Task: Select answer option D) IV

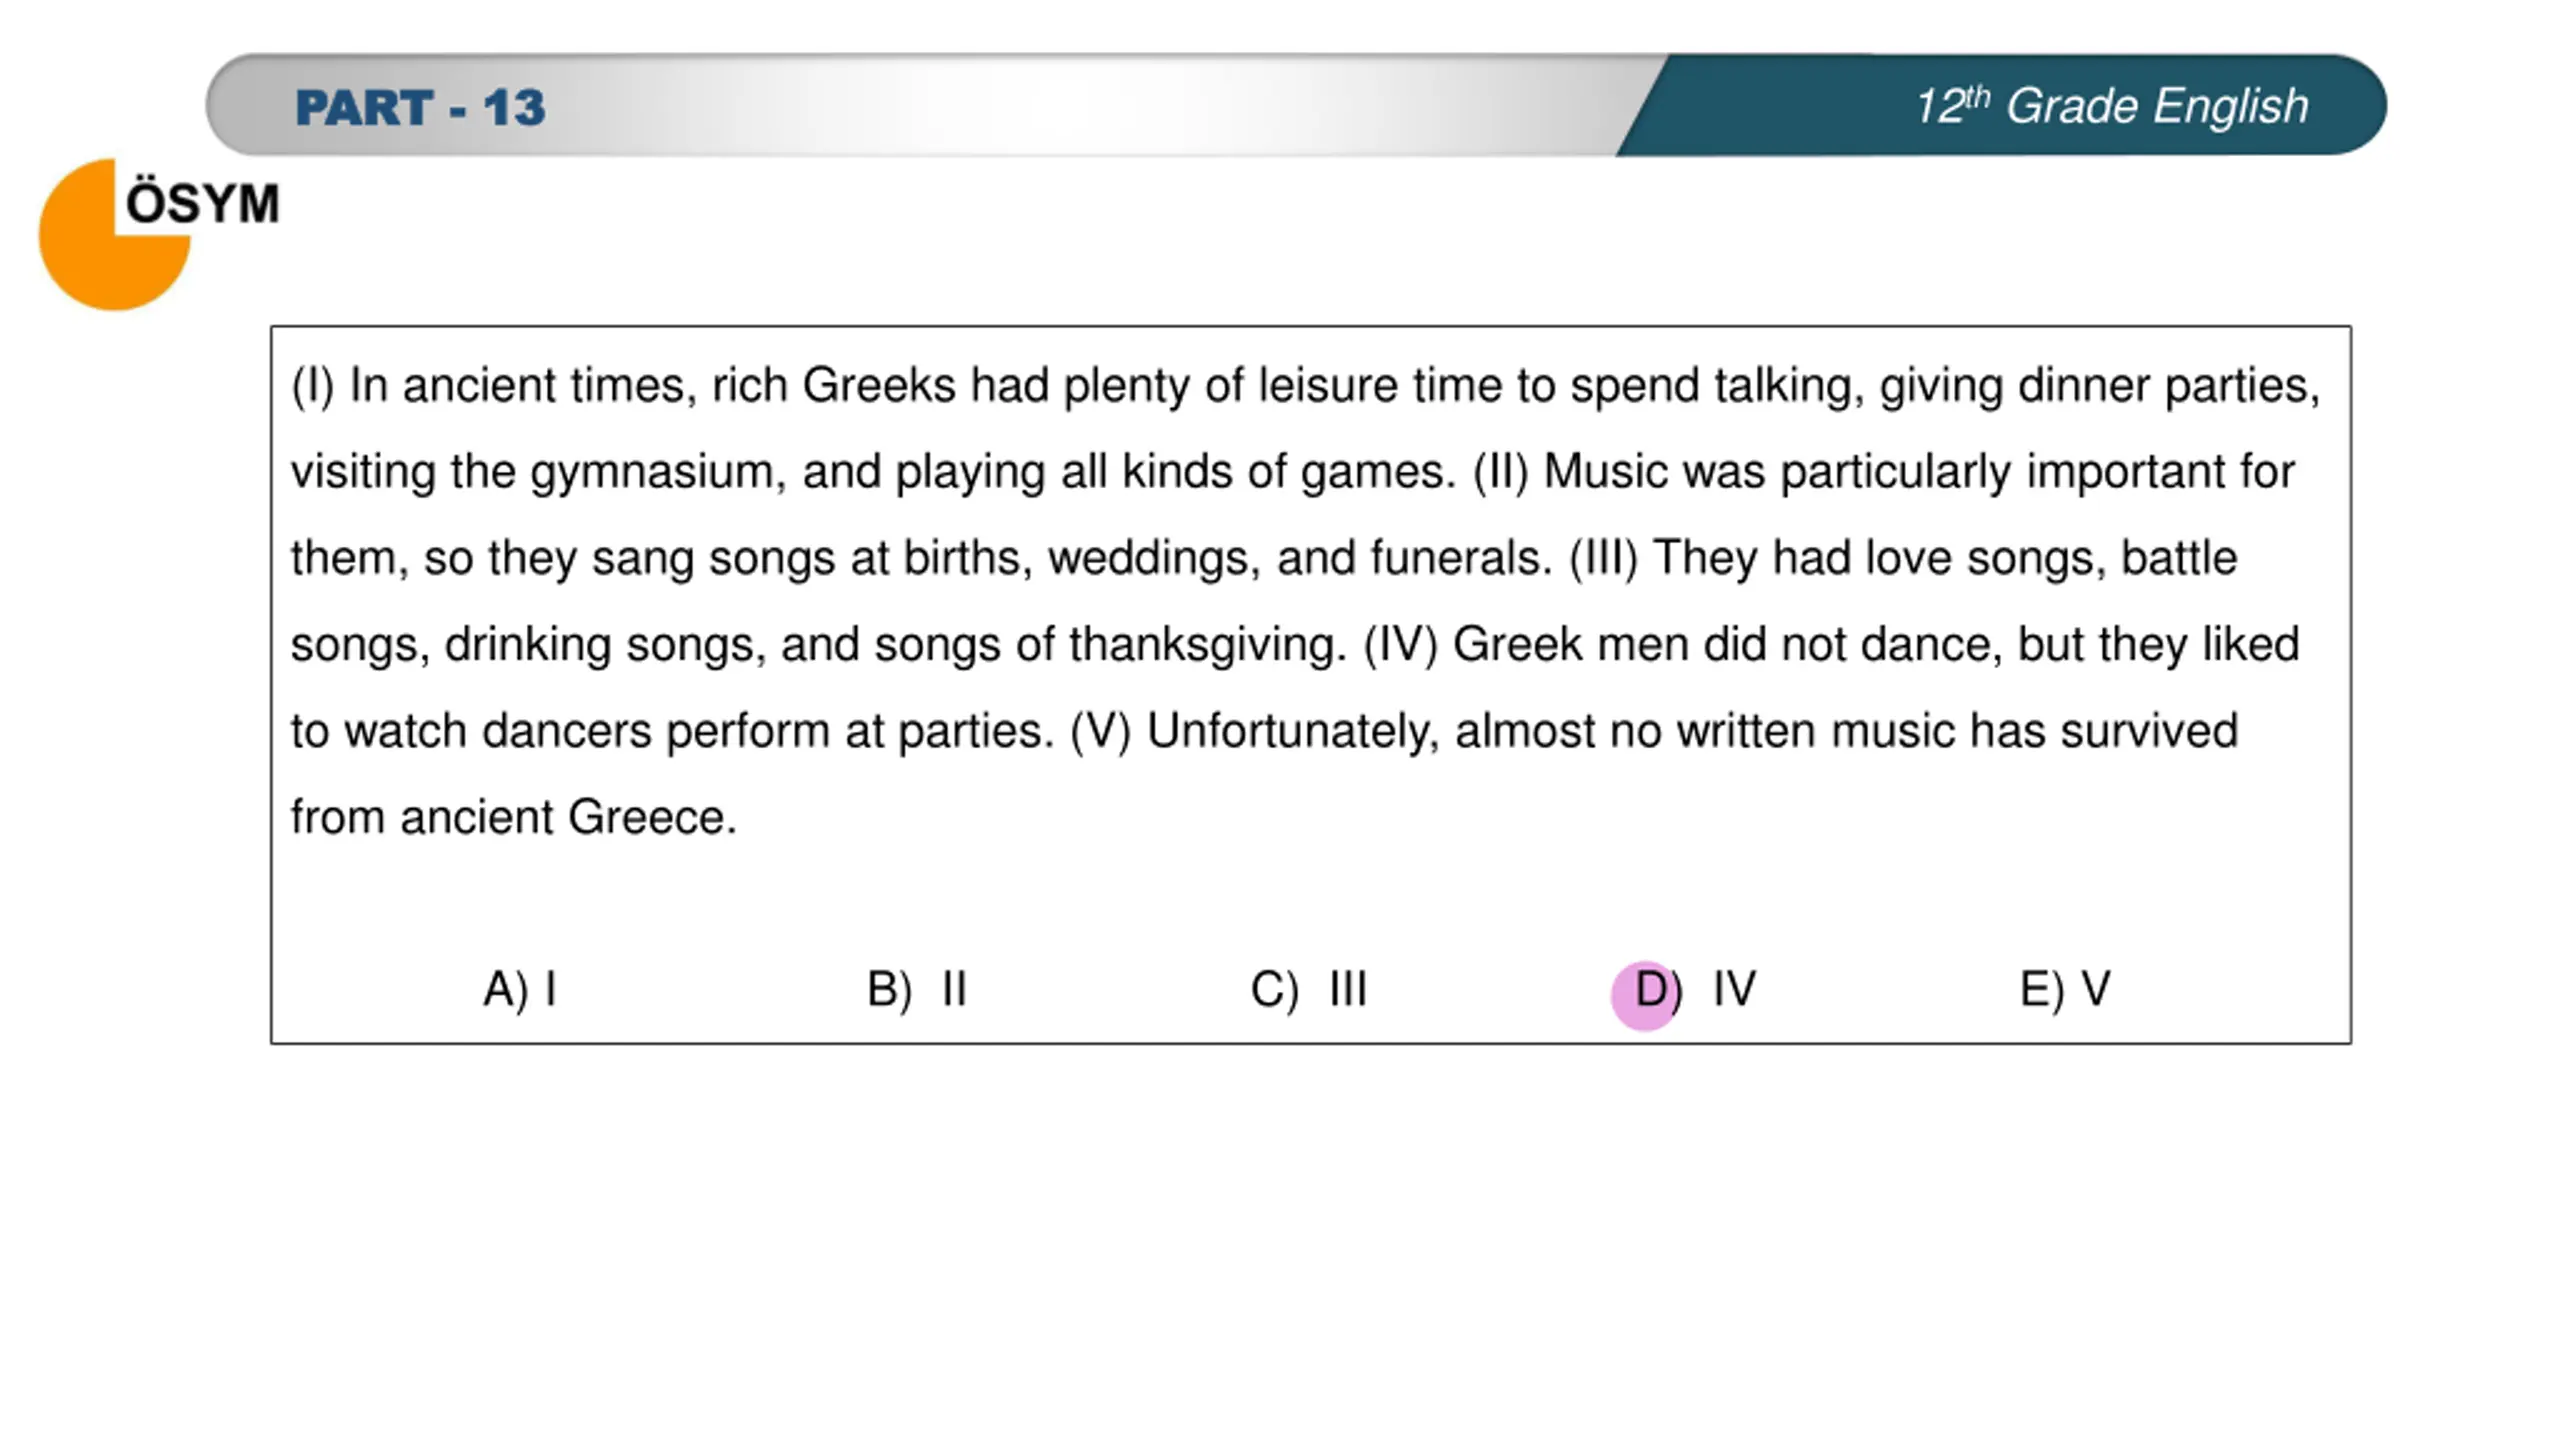Action: coord(1695,989)
